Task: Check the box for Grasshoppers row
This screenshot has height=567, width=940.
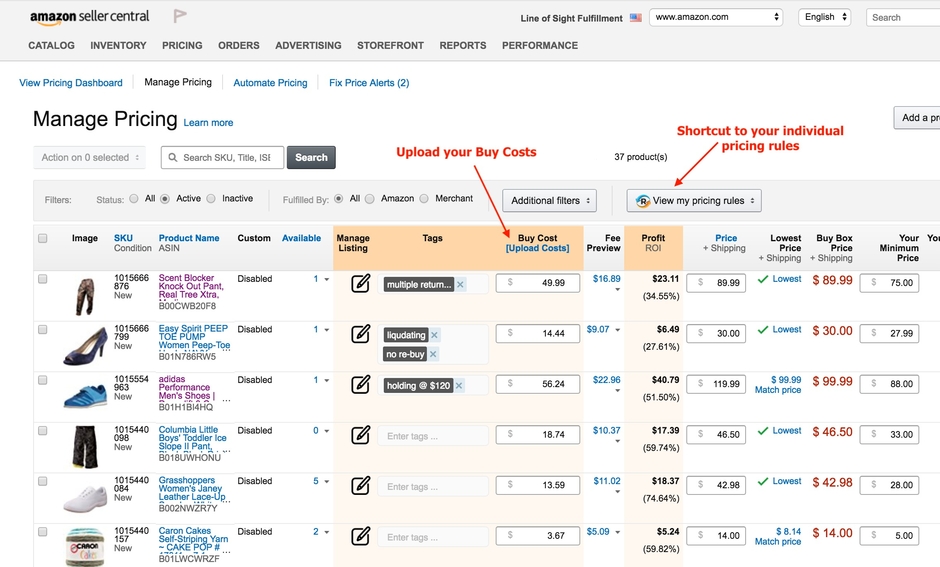Action: pyautogui.click(x=43, y=481)
